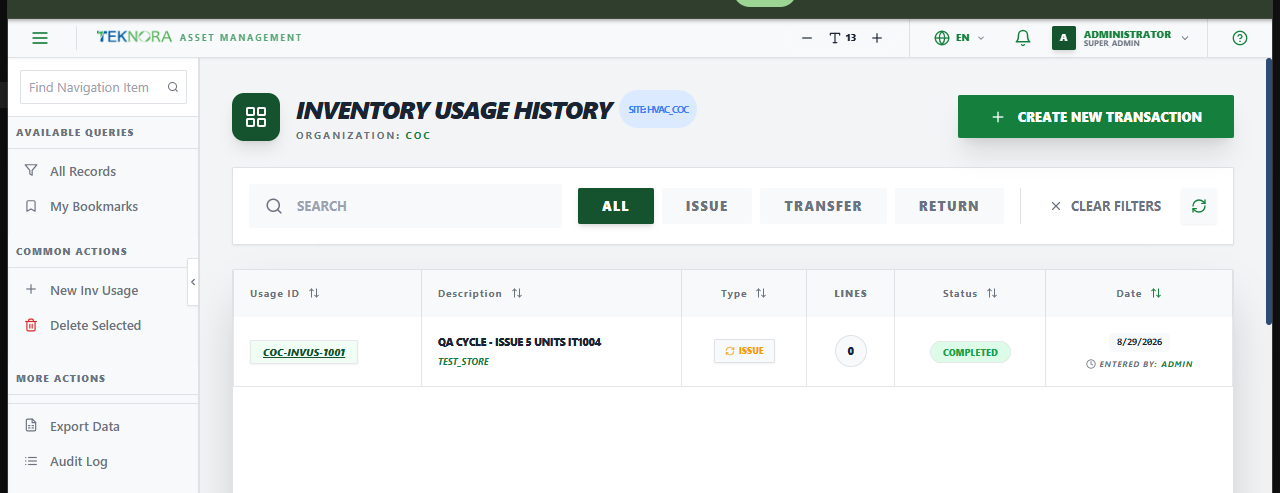The height and width of the screenshot is (493, 1280).
Task: Click the search bar magnifier icon
Action: (x=274, y=206)
